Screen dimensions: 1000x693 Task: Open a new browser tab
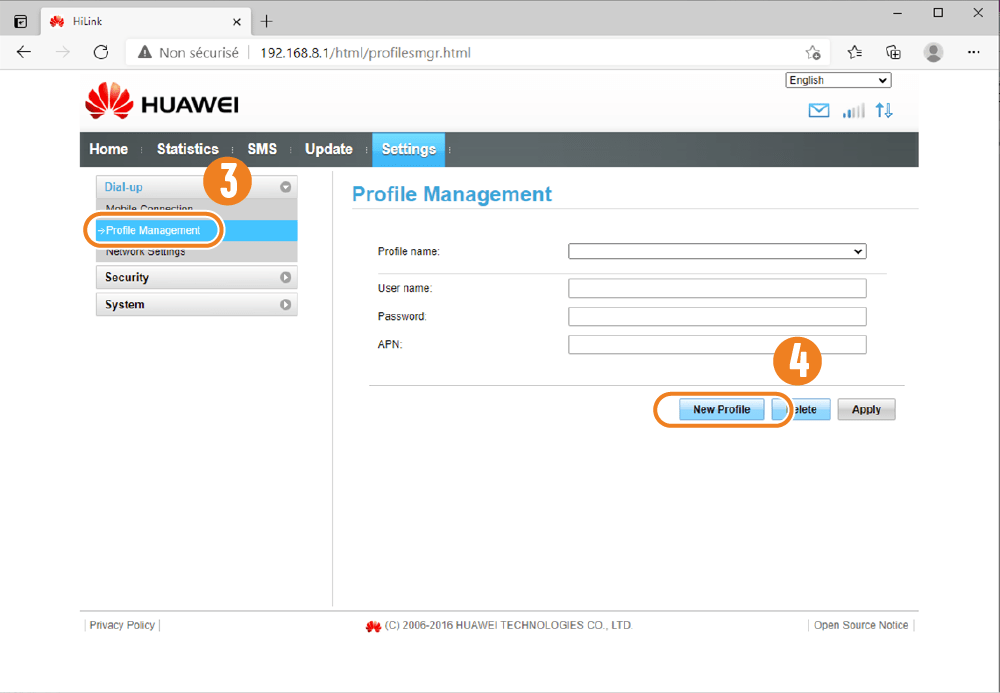pos(267,21)
